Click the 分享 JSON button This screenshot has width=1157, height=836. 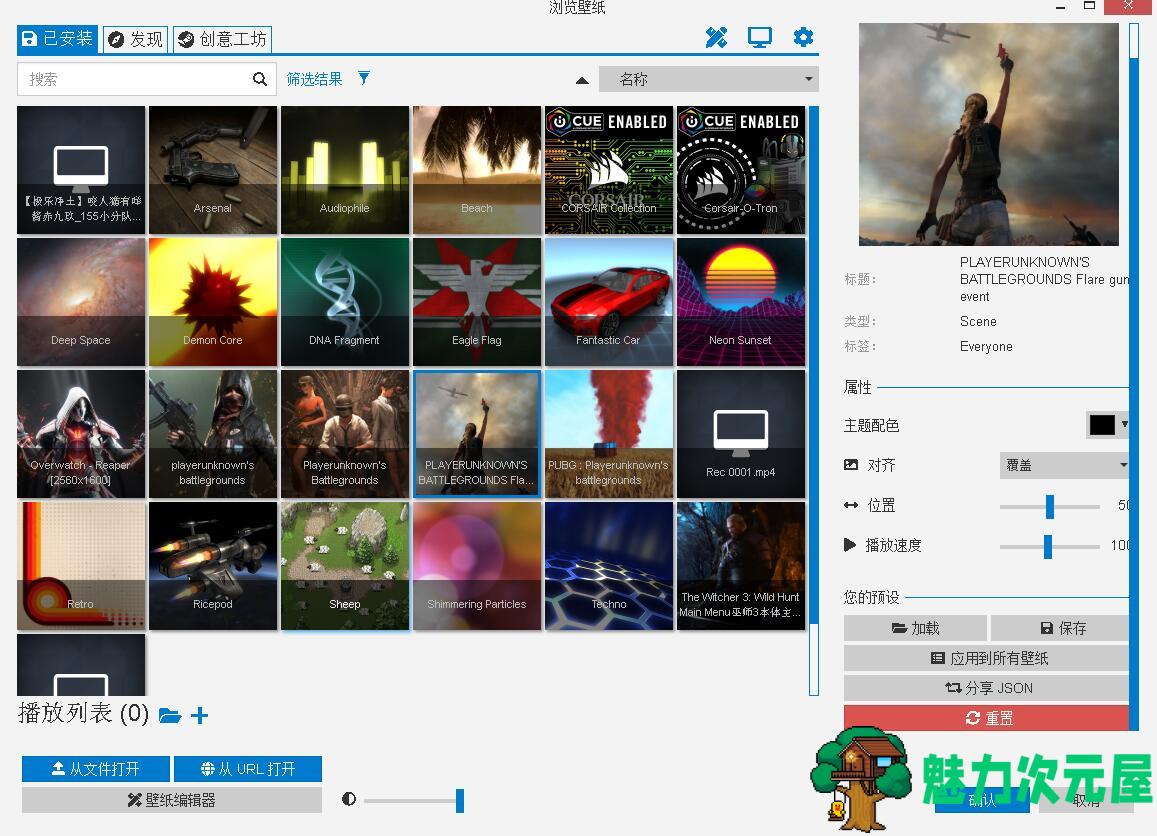click(x=987, y=688)
